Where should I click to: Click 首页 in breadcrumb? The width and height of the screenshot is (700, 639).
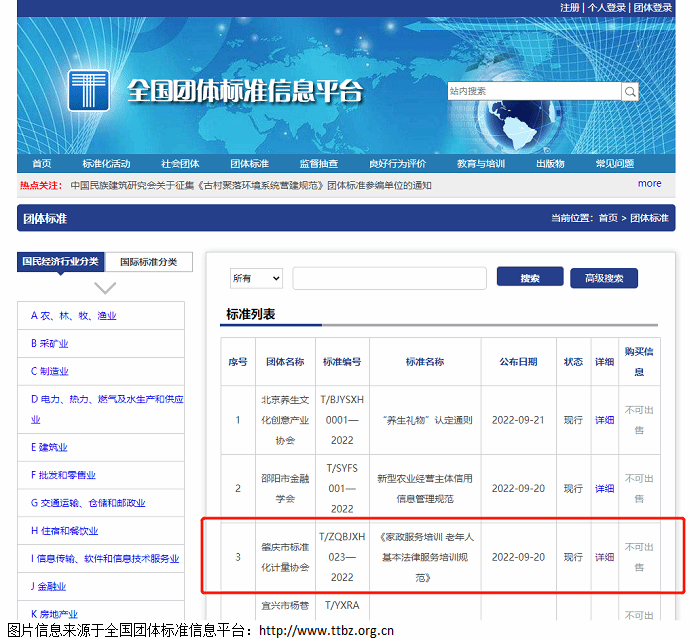pyautogui.click(x=608, y=218)
